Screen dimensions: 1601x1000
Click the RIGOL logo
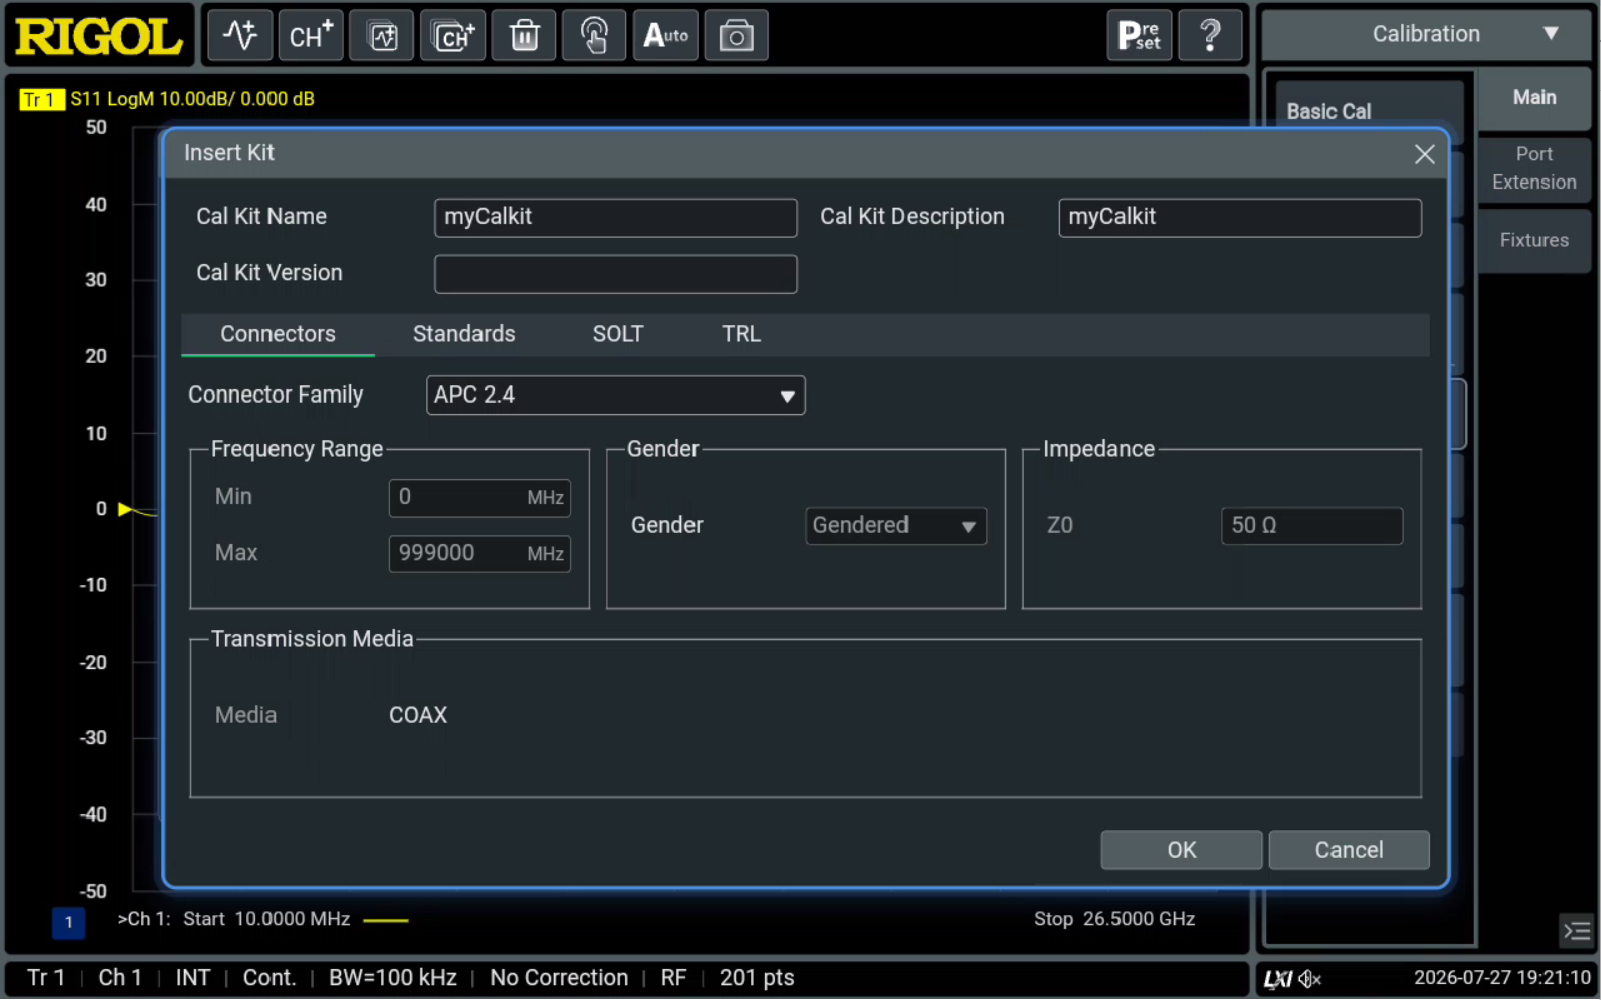(x=99, y=36)
